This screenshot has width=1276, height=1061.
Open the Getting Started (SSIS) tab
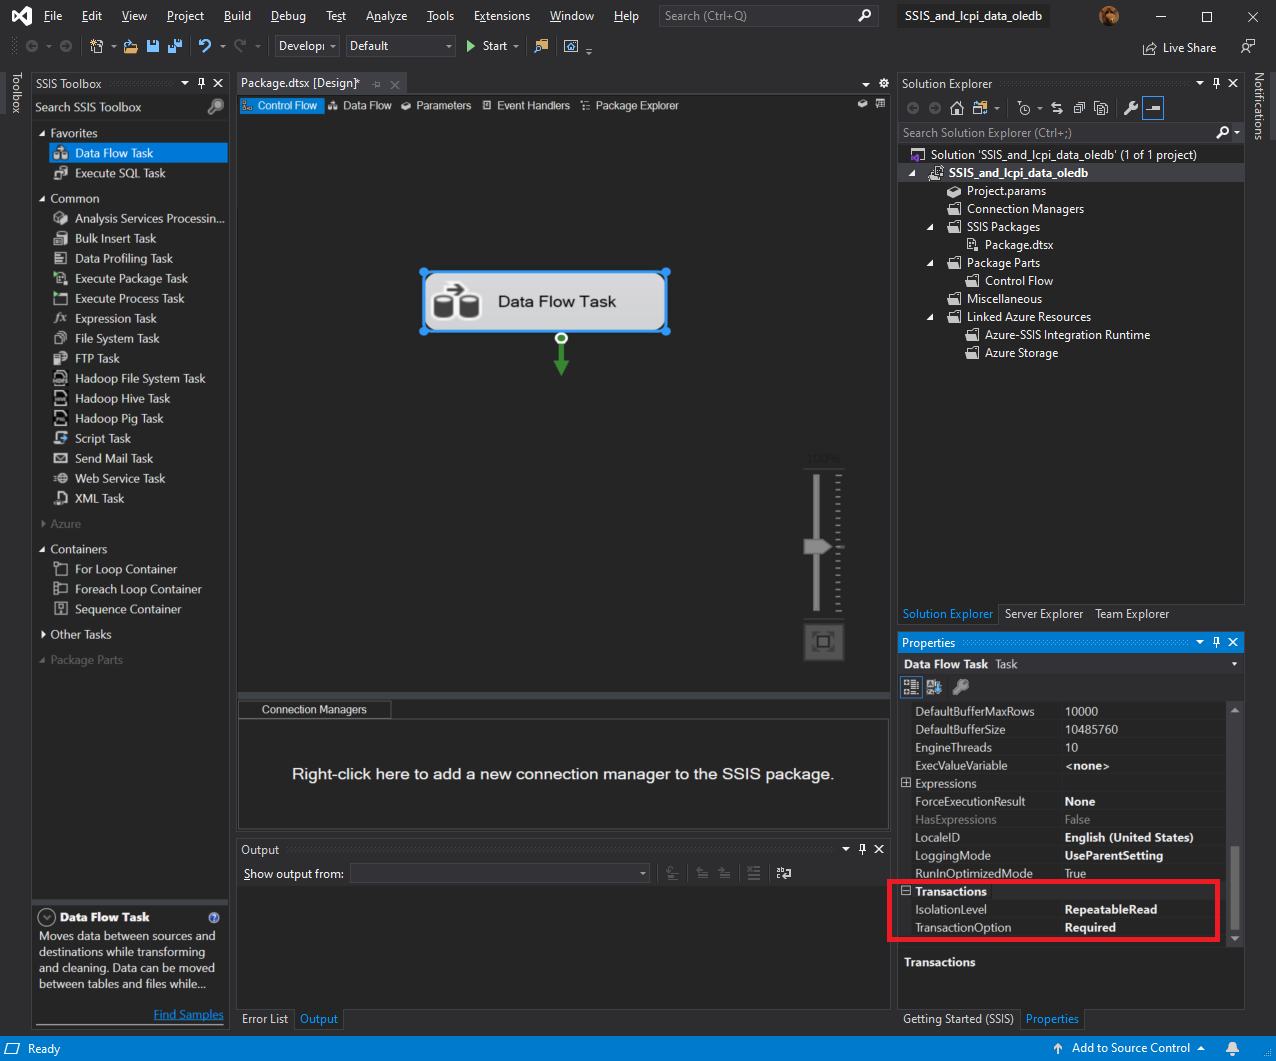click(958, 1019)
